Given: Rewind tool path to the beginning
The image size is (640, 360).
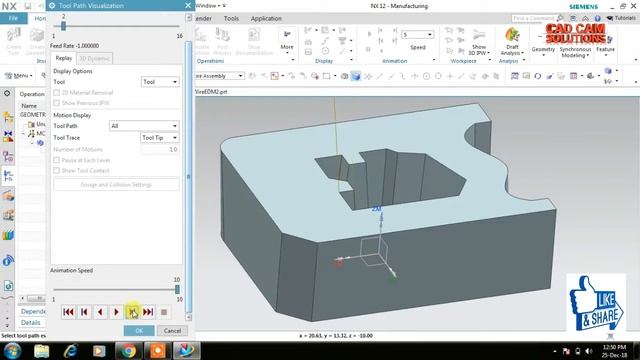Looking at the screenshot, I should [68, 312].
